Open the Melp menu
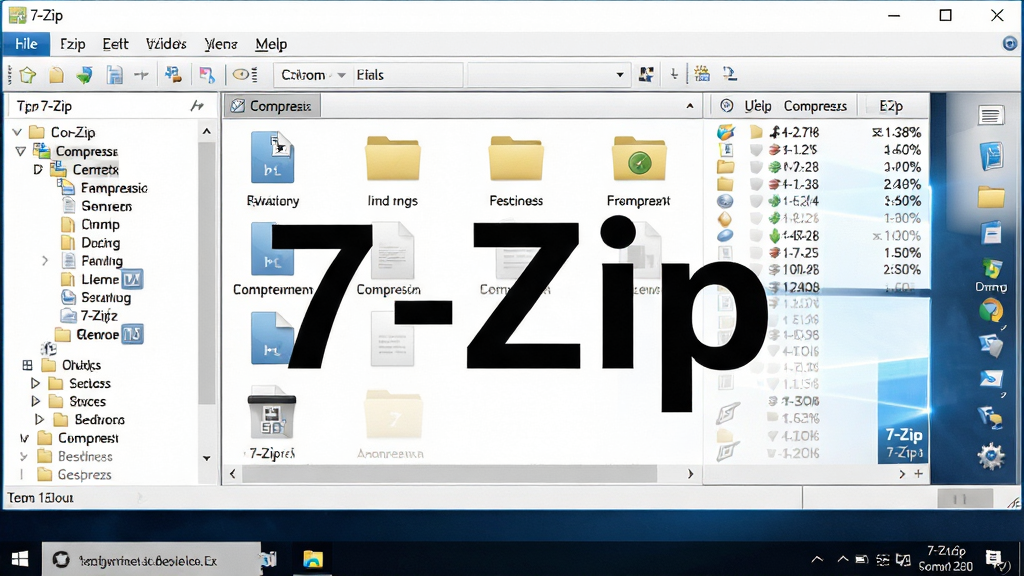The image size is (1024, 576). pyautogui.click(x=271, y=44)
